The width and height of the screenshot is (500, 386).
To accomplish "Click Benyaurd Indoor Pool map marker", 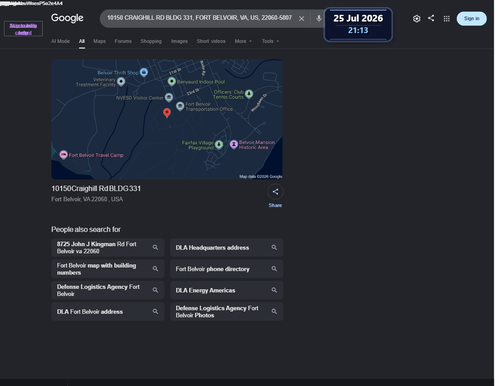I will click(172, 81).
